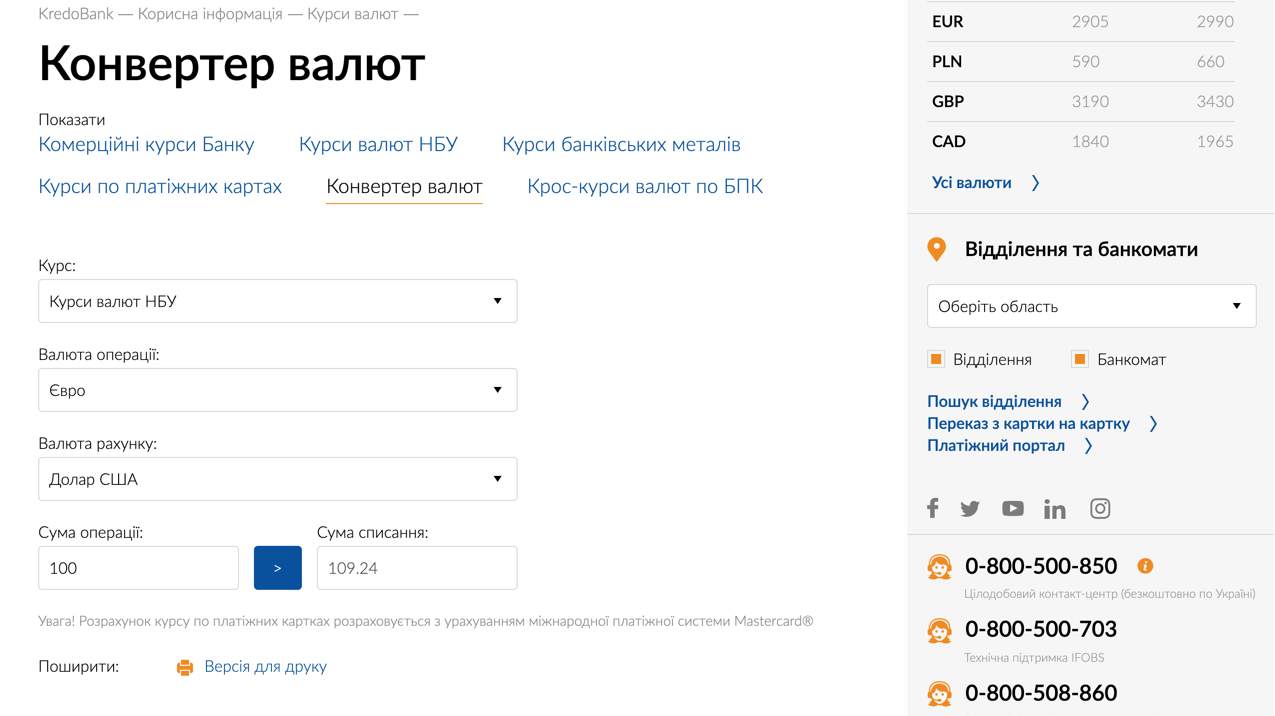Image resolution: width=1275 pixels, height=716 pixels.
Task: Expand the Валюта операції dropdown showing Євро
Action: click(277, 390)
